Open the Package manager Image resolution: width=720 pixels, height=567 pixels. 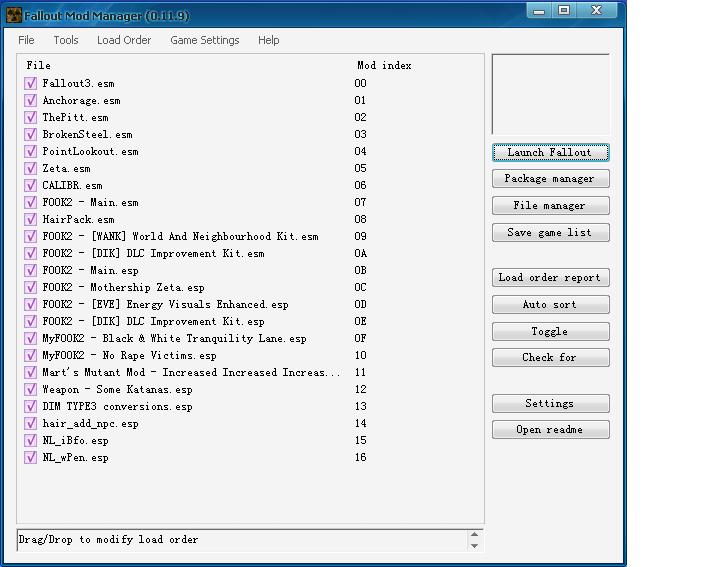[551, 179]
